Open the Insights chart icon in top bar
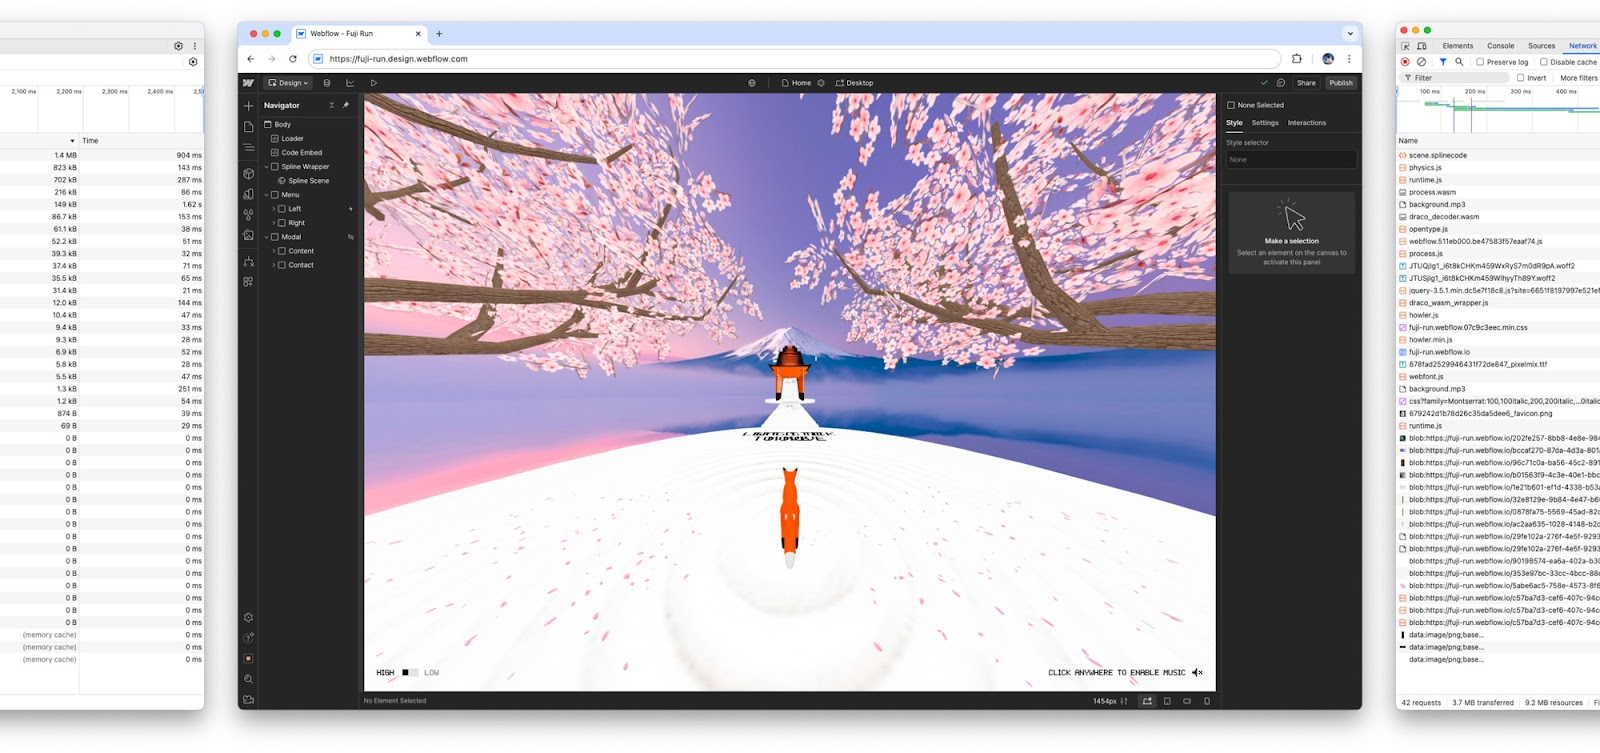The image size is (1600, 753). 350,83
